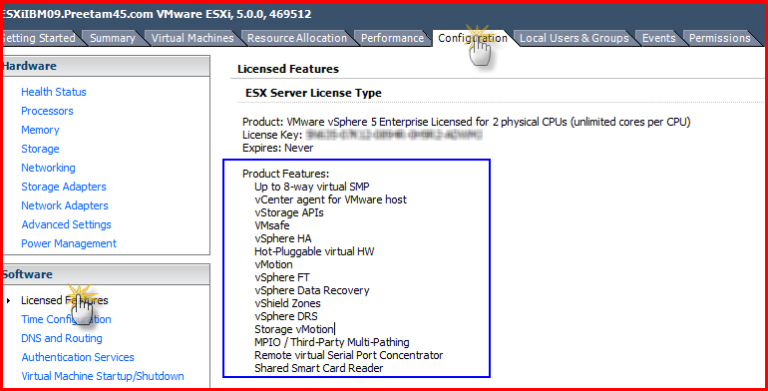Image resolution: width=768 pixels, height=391 pixels.
Task: Click the vMotion feature line
Action: point(273,265)
